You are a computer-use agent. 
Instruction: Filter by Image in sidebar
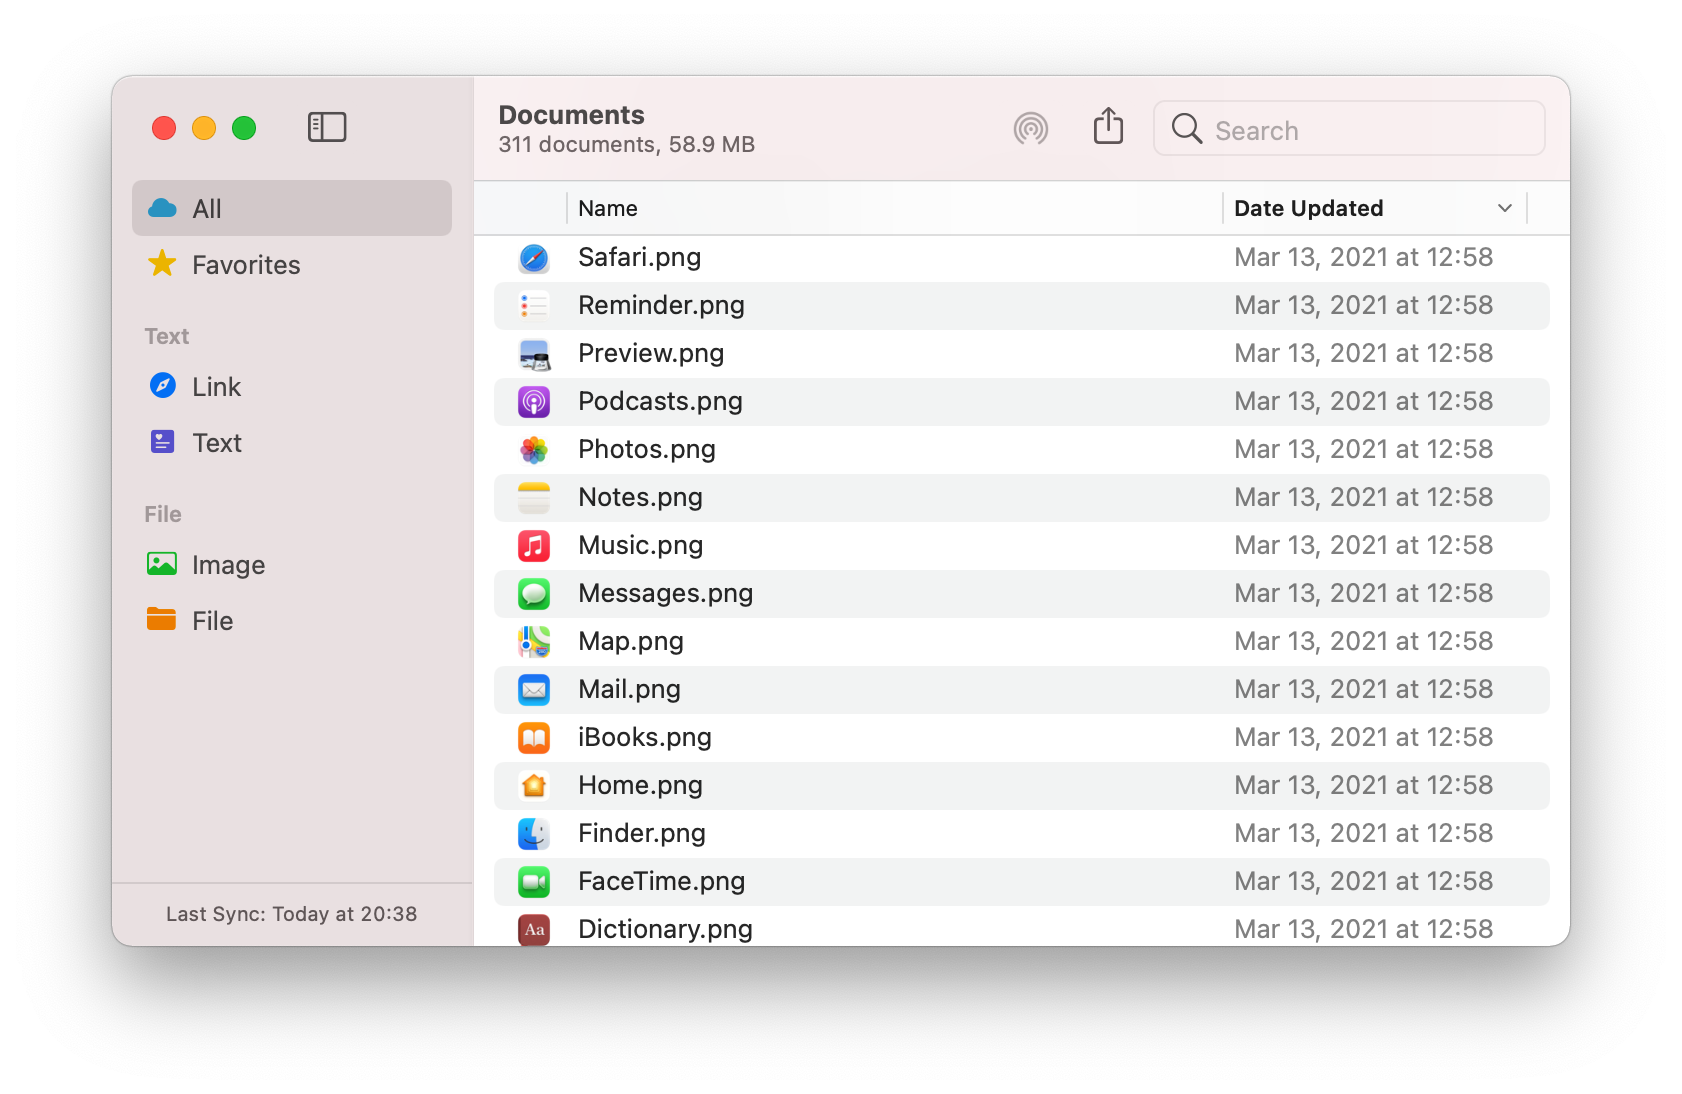pyautogui.click(x=292, y=564)
